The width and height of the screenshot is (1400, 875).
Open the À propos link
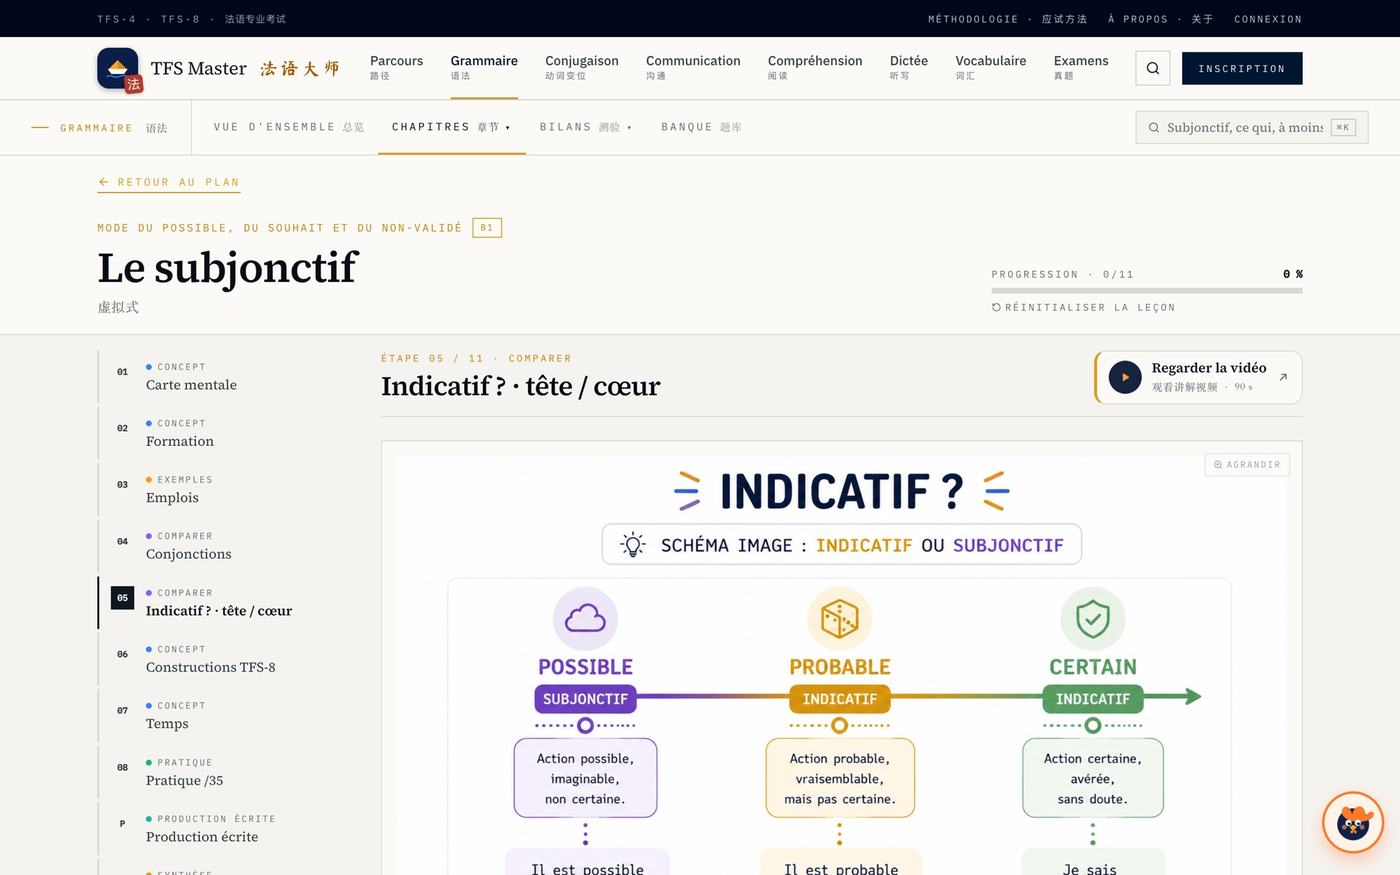(x=1161, y=19)
